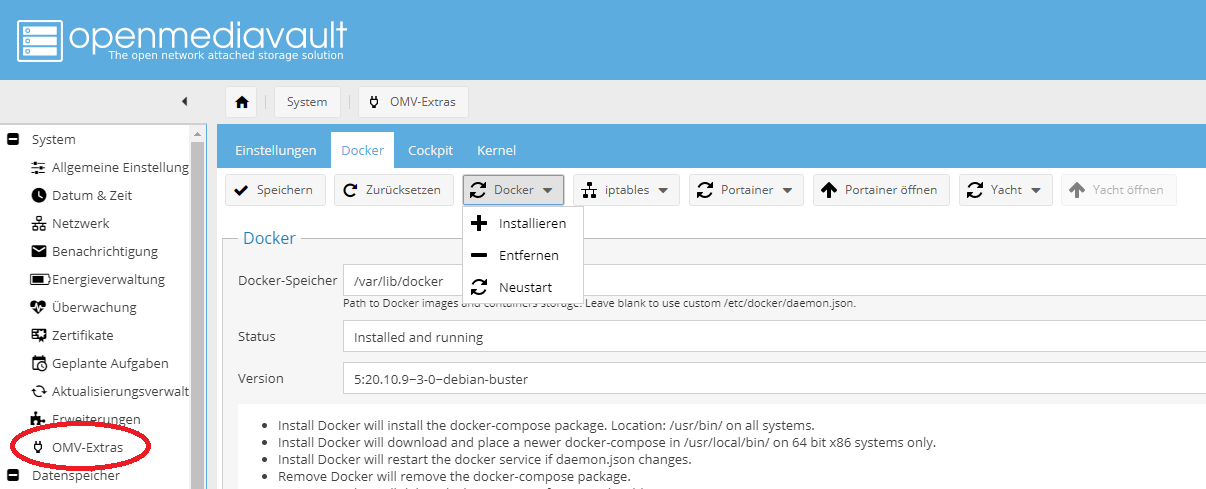Click the openmediavault logo
1206x489 pixels.
coord(183,40)
